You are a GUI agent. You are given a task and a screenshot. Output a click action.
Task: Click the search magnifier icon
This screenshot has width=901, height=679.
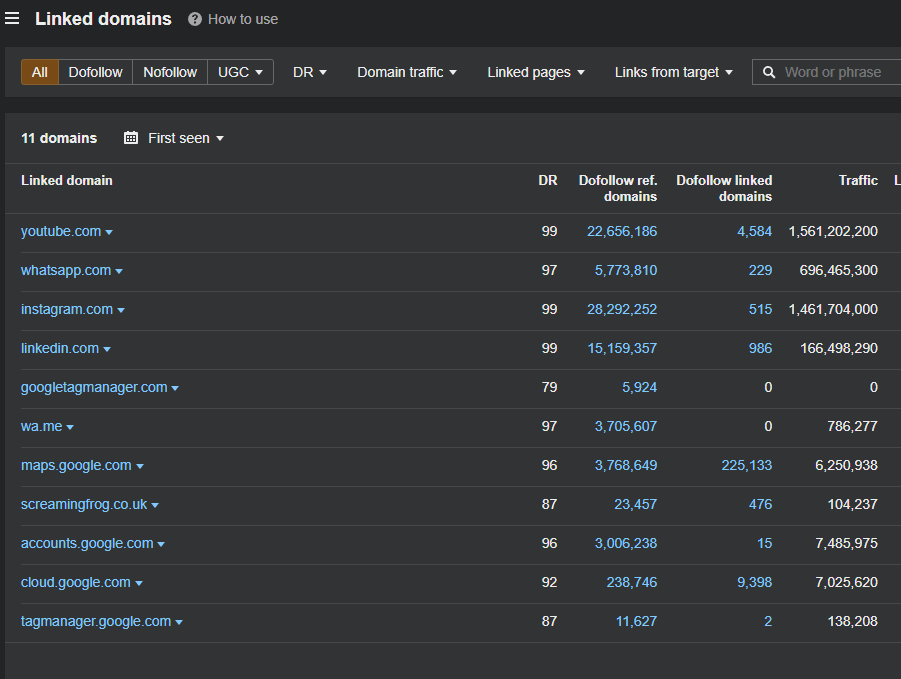[x=768, y=72]
